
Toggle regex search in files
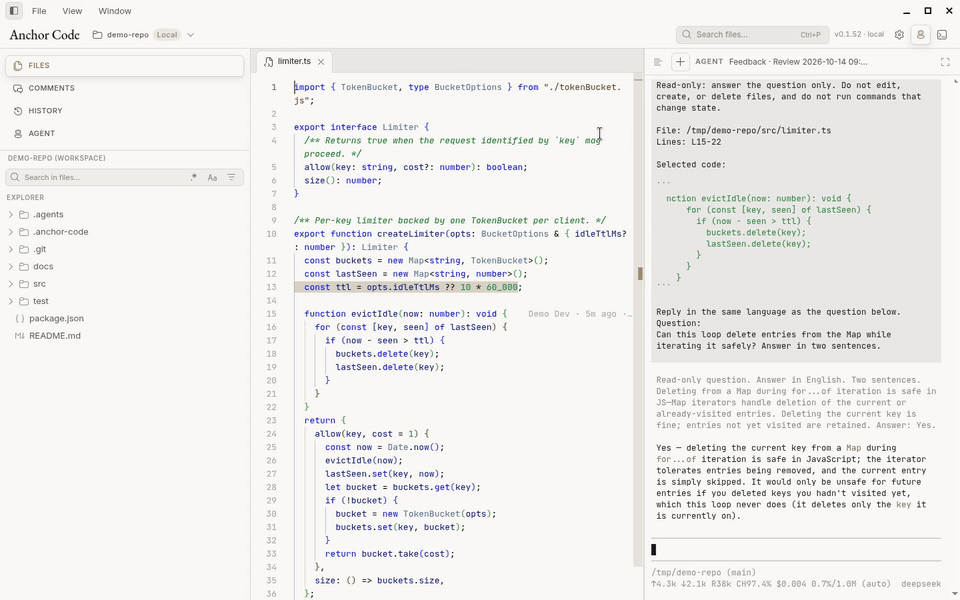tap(193, 178)
